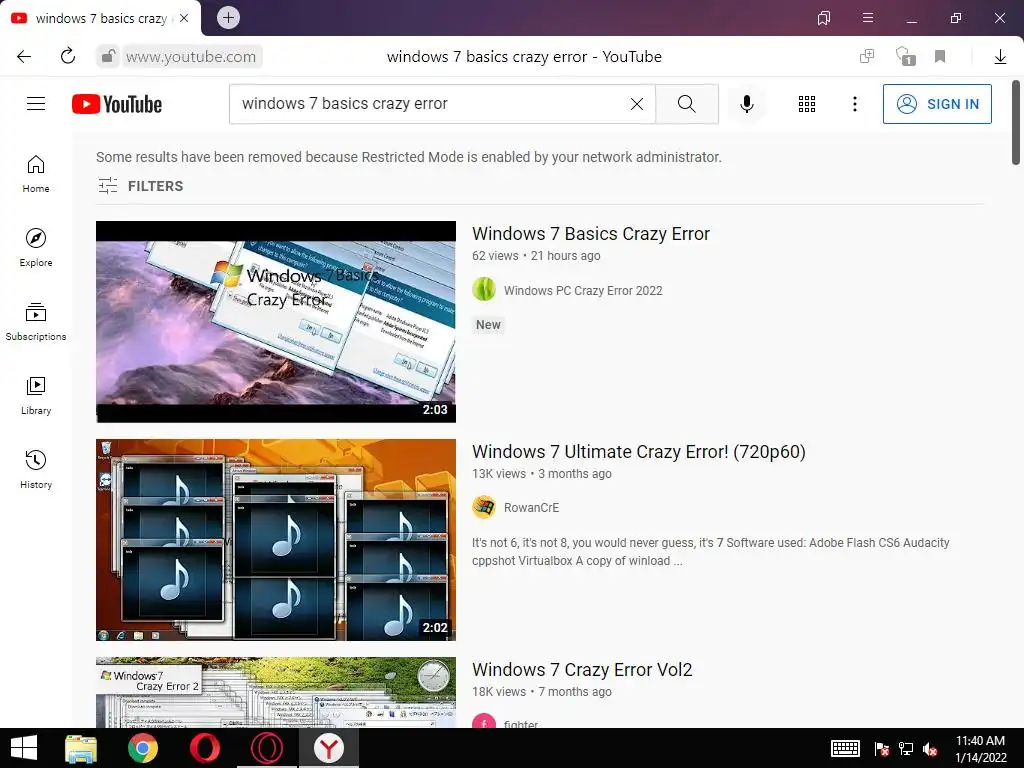Open the touch keyboard tray icon

coord(845,748)
